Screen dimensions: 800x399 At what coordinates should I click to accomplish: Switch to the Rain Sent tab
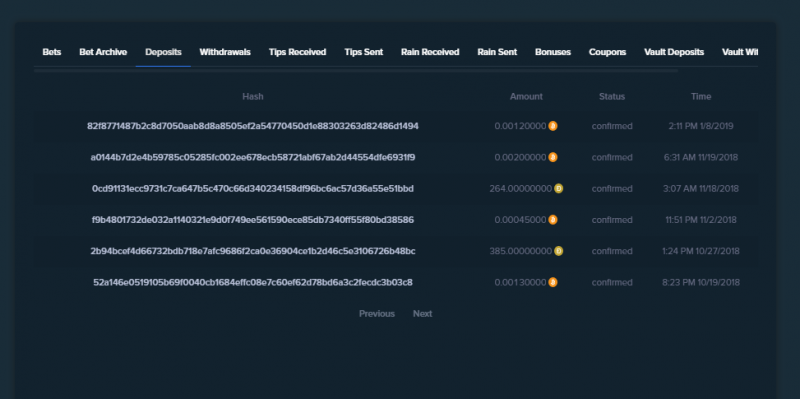pyautogui.click(x=497, y=52)
